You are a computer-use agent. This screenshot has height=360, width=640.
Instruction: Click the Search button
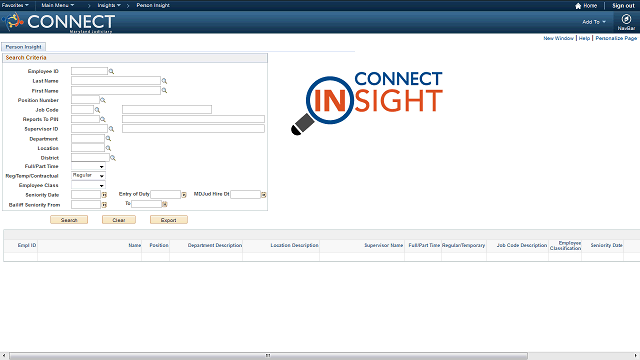tap(69, 220)
